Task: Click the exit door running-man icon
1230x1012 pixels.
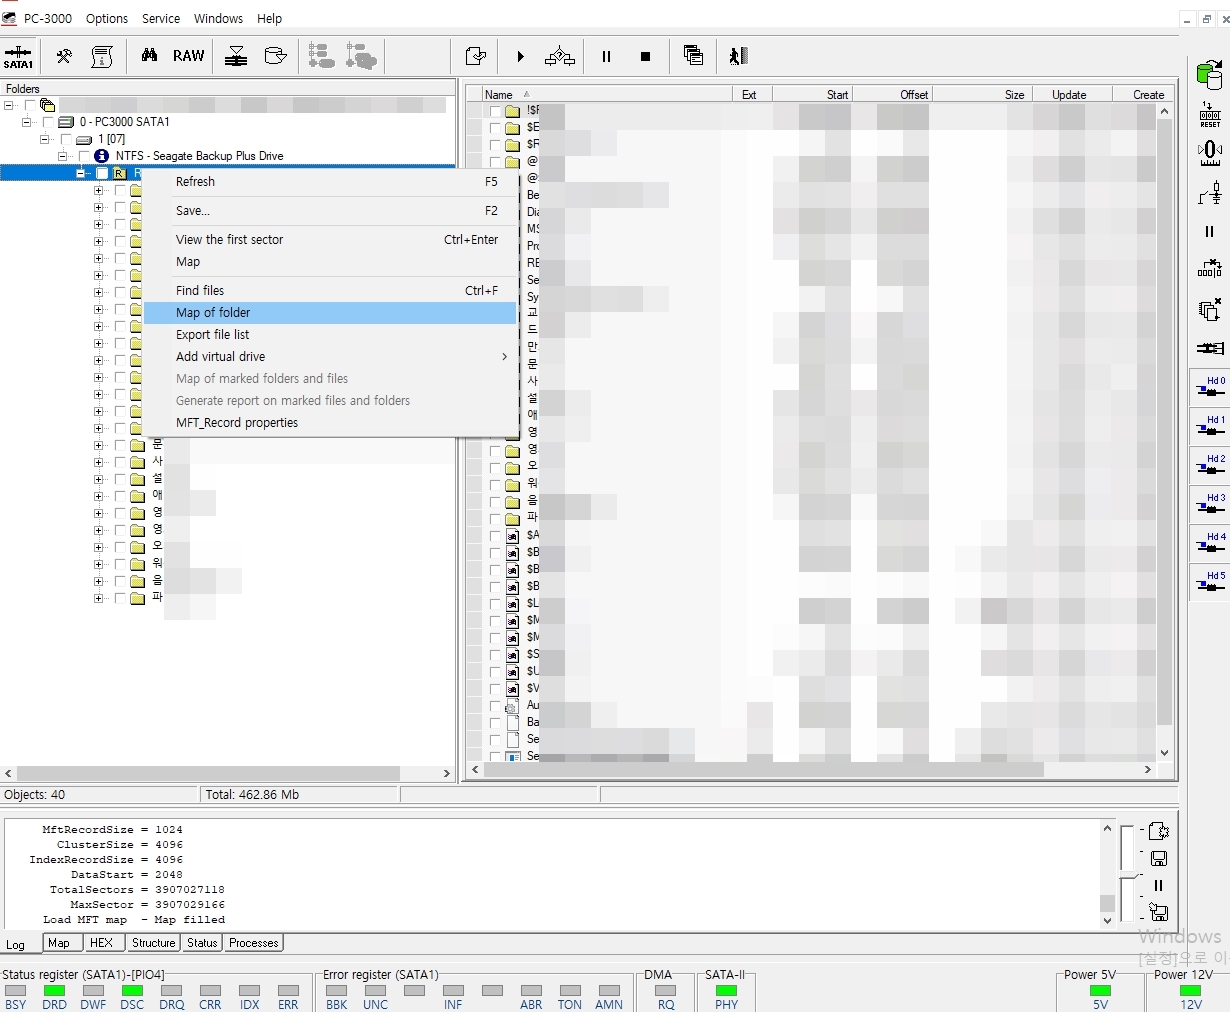Action: click(x=738, y=56)
